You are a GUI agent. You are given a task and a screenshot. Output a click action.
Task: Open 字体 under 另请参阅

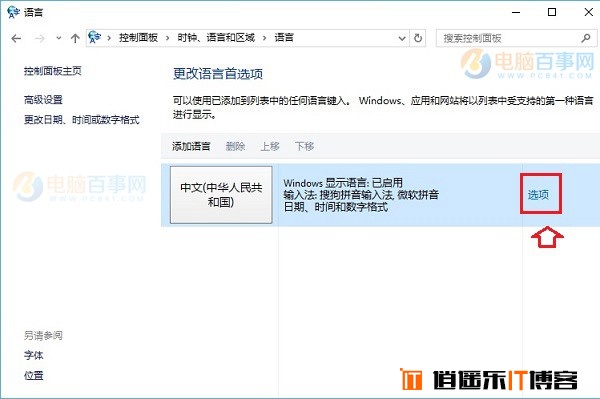tap(34, 355)
